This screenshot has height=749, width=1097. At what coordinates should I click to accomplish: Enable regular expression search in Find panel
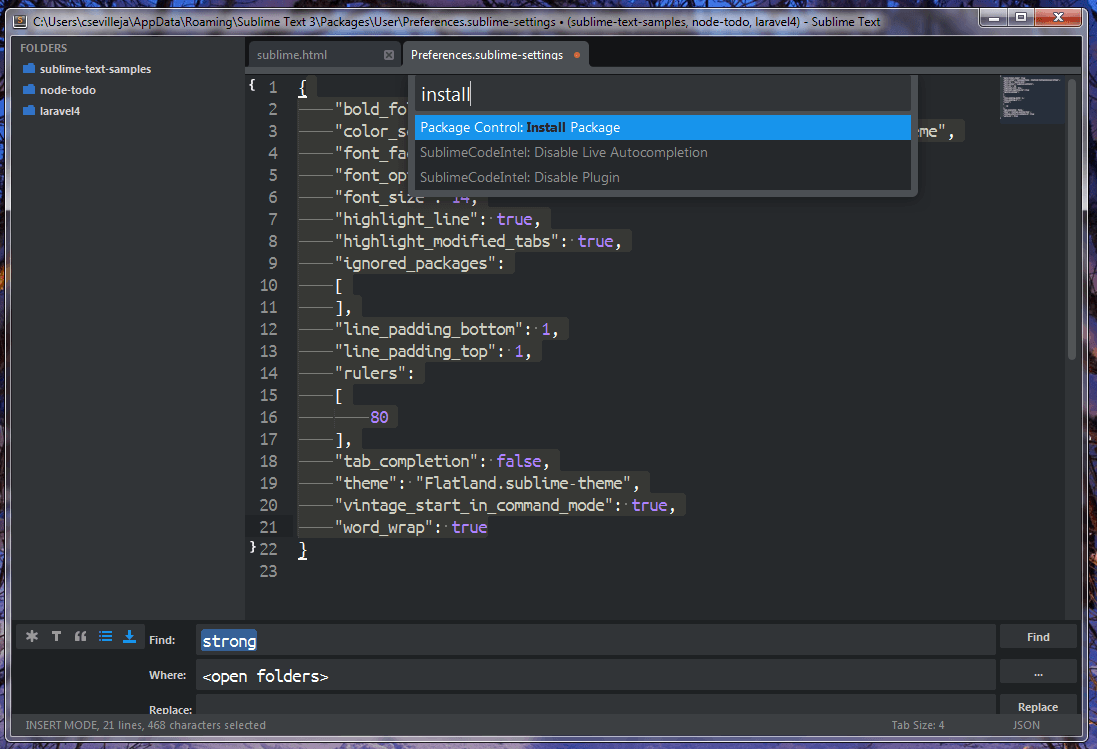[31, 636]
